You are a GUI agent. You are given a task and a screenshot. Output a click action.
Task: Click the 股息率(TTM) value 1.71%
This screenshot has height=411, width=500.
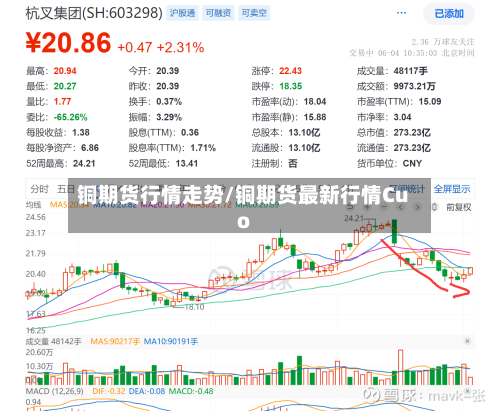[203, 148]
